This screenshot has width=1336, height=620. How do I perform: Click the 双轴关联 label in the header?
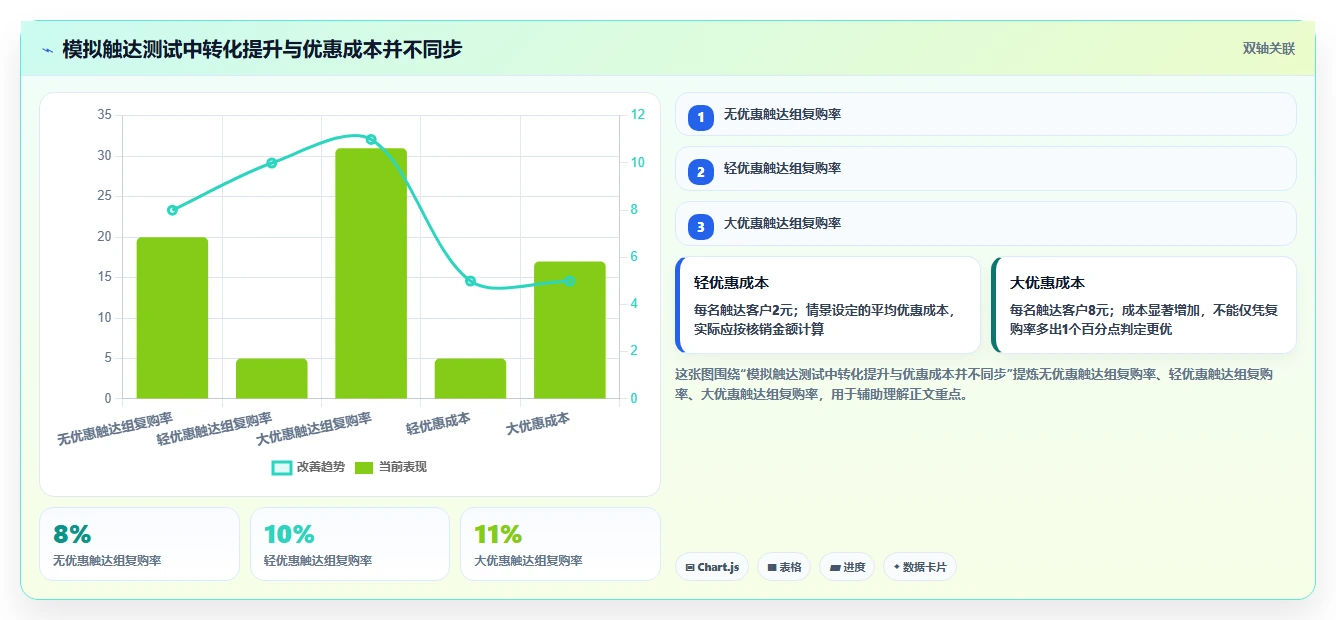point(1268,48)
